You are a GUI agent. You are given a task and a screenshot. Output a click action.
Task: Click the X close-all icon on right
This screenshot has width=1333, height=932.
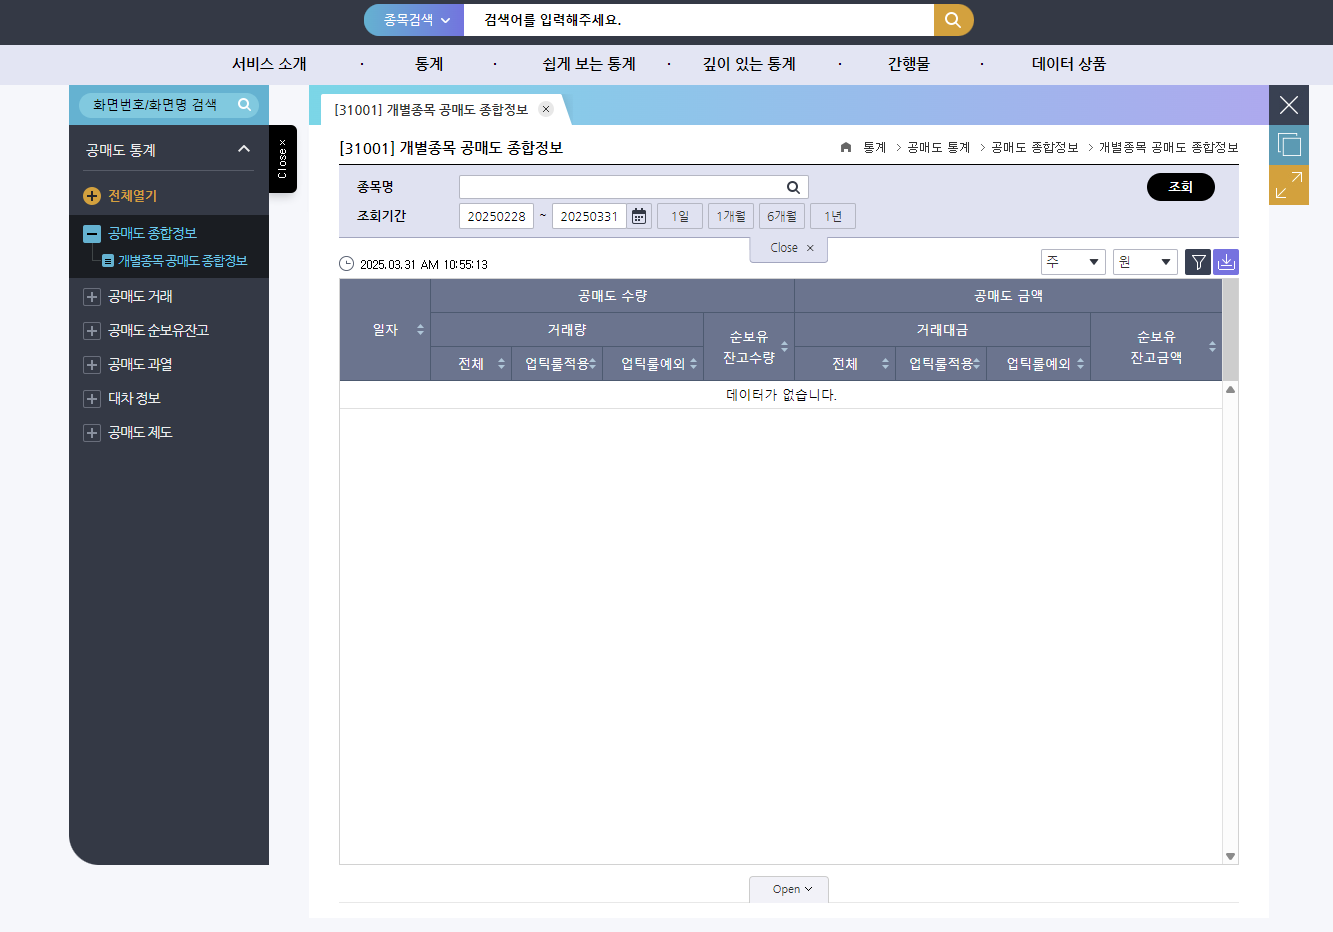[x=1289, y=105]
